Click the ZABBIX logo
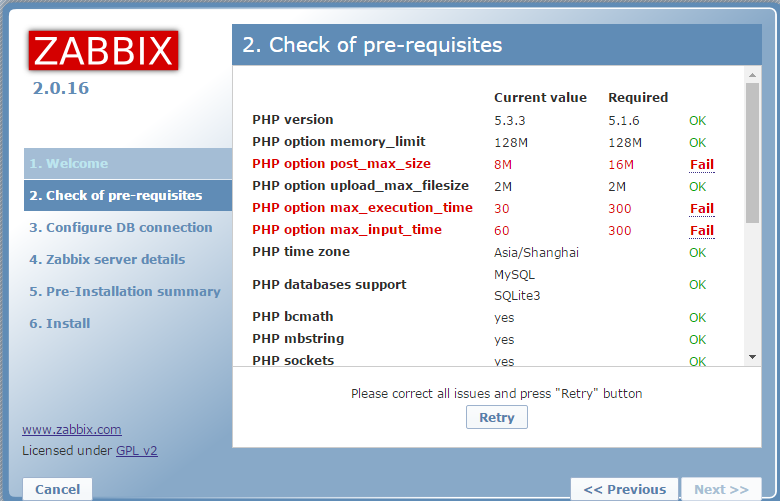Image resolution: width=780 pixels, height=501 pixels. [103, 51]
